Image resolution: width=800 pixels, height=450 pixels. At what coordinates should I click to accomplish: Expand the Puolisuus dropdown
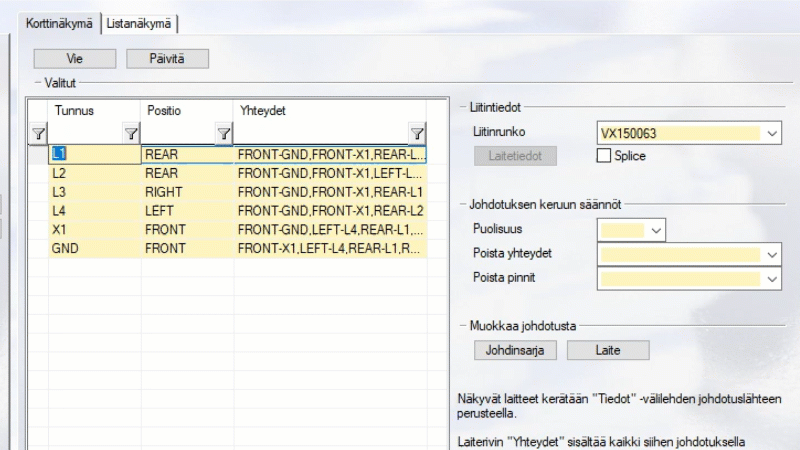point(656,231)
